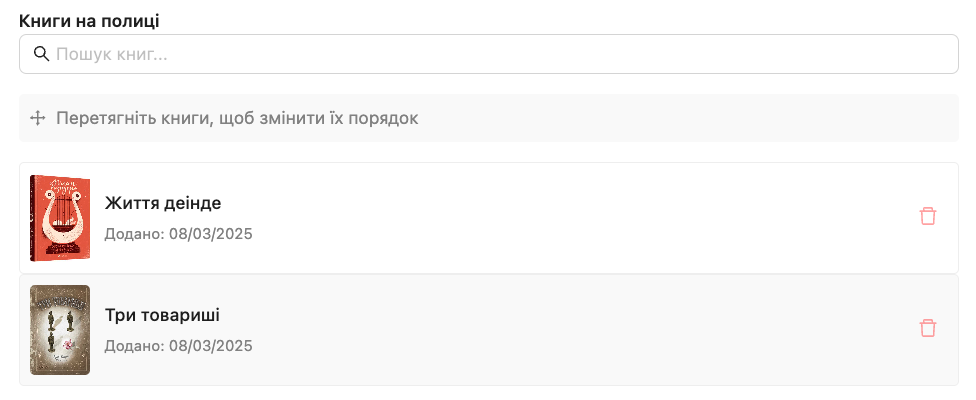Remove Три товариші using its trash icon
Viewport: 976px width, 400px height.
point(927,328)
